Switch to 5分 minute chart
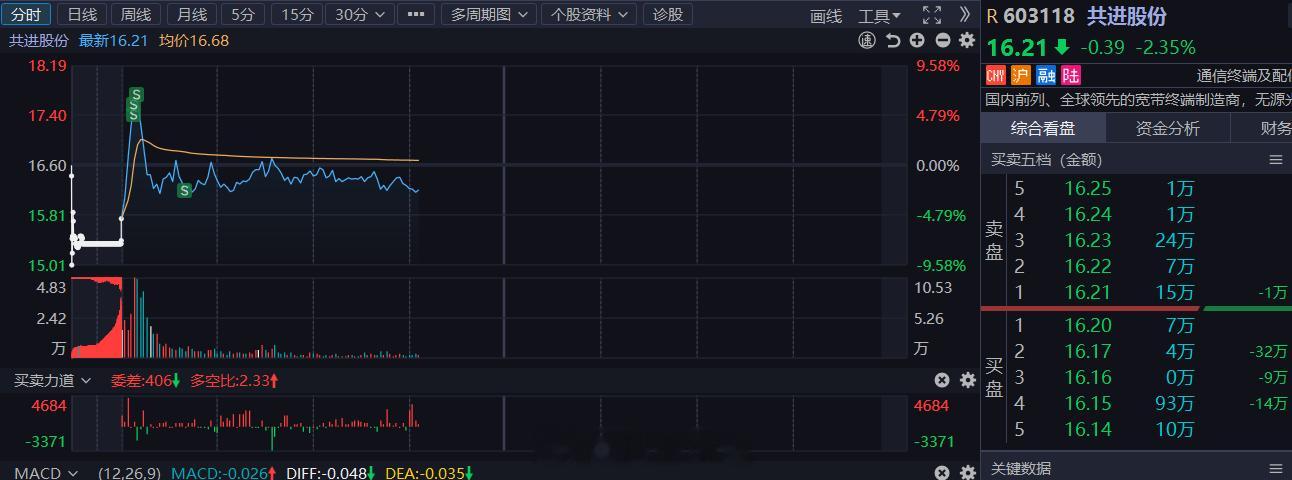Screen dimensions: 1292x480 tap(242, 14)
